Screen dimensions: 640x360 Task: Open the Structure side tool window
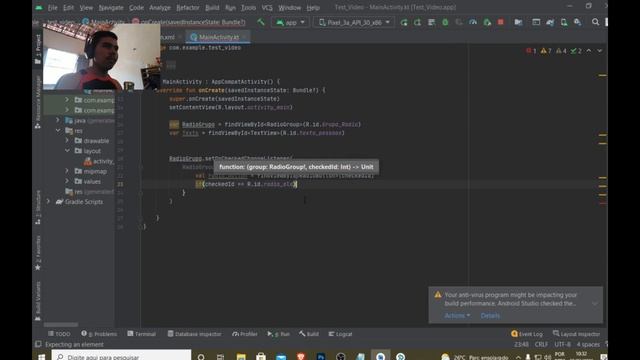(x=38, y=207)
